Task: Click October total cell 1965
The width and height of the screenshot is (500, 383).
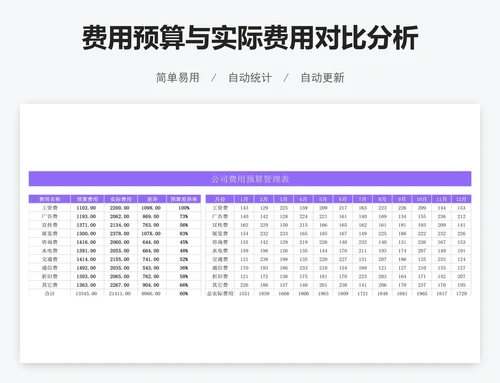Action: coord(422,294)
